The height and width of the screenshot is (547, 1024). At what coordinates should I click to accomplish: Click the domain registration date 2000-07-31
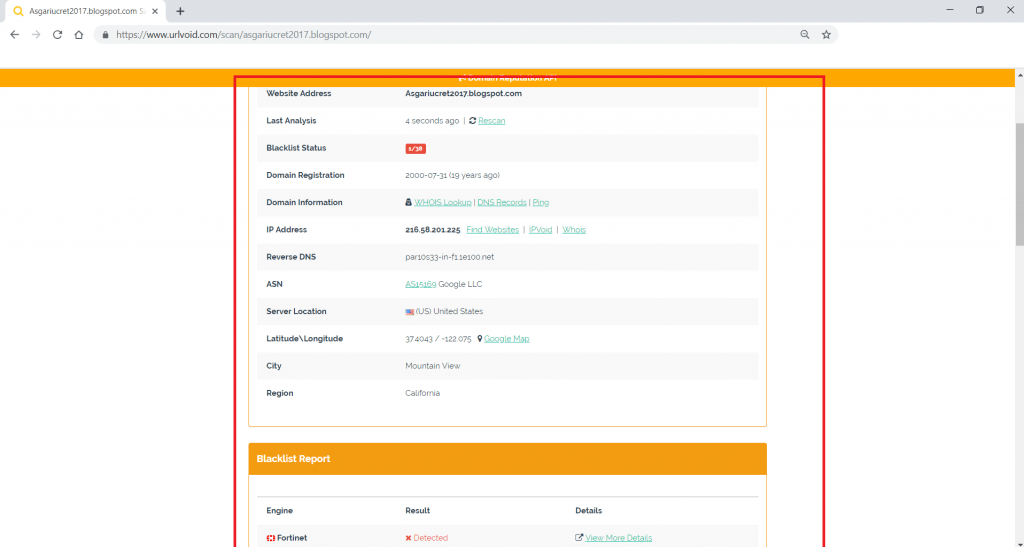426,175
